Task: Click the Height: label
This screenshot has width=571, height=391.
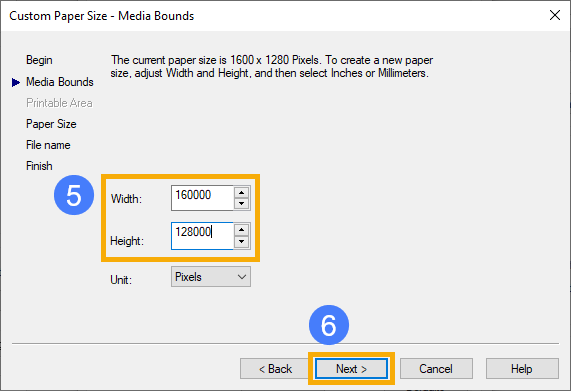Action: click(x=127, y=241)
